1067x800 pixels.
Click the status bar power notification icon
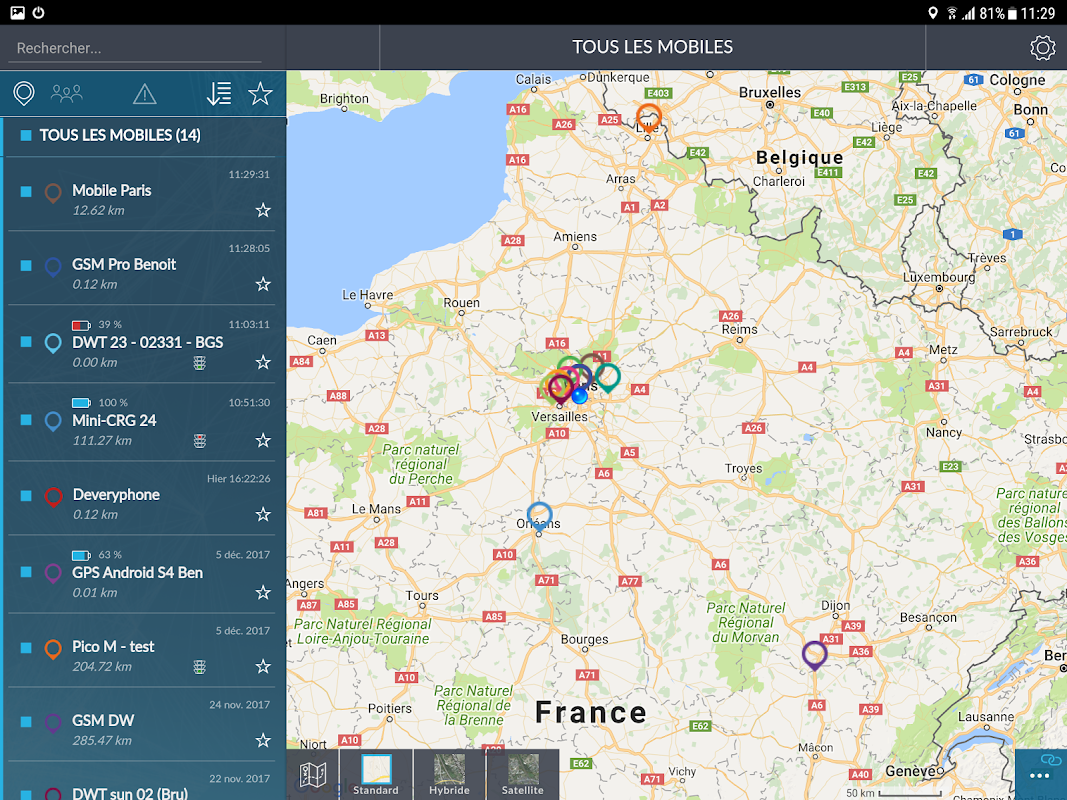click(x=39, y=12)
